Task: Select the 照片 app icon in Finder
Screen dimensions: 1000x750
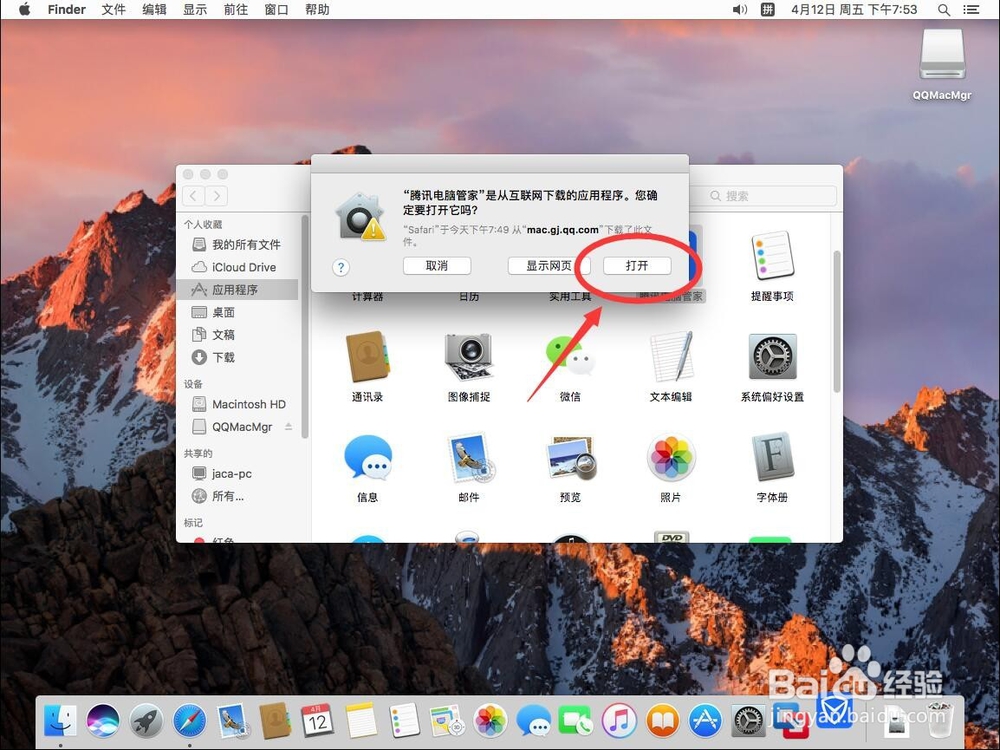Action: pyautogui.click(x=671, y=457)
